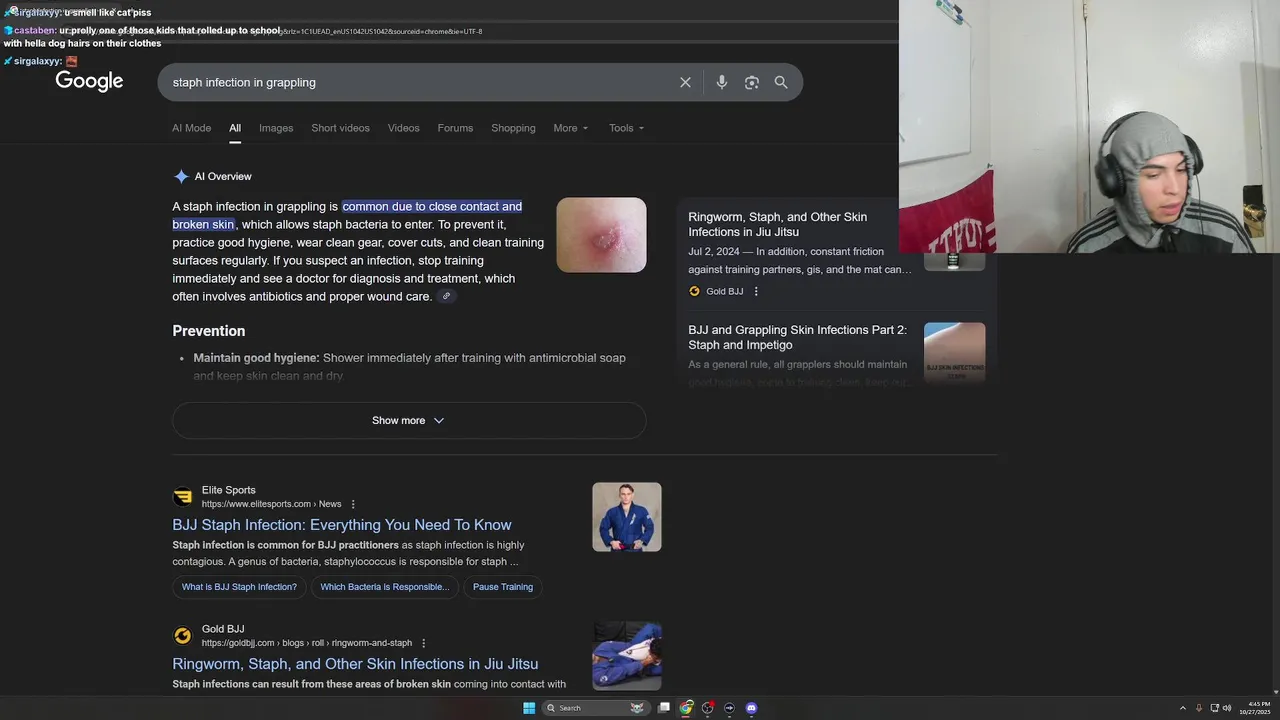Open Chrome from the taskbar
Viewport: 1280px width, 720px height.
coord(686,708)
